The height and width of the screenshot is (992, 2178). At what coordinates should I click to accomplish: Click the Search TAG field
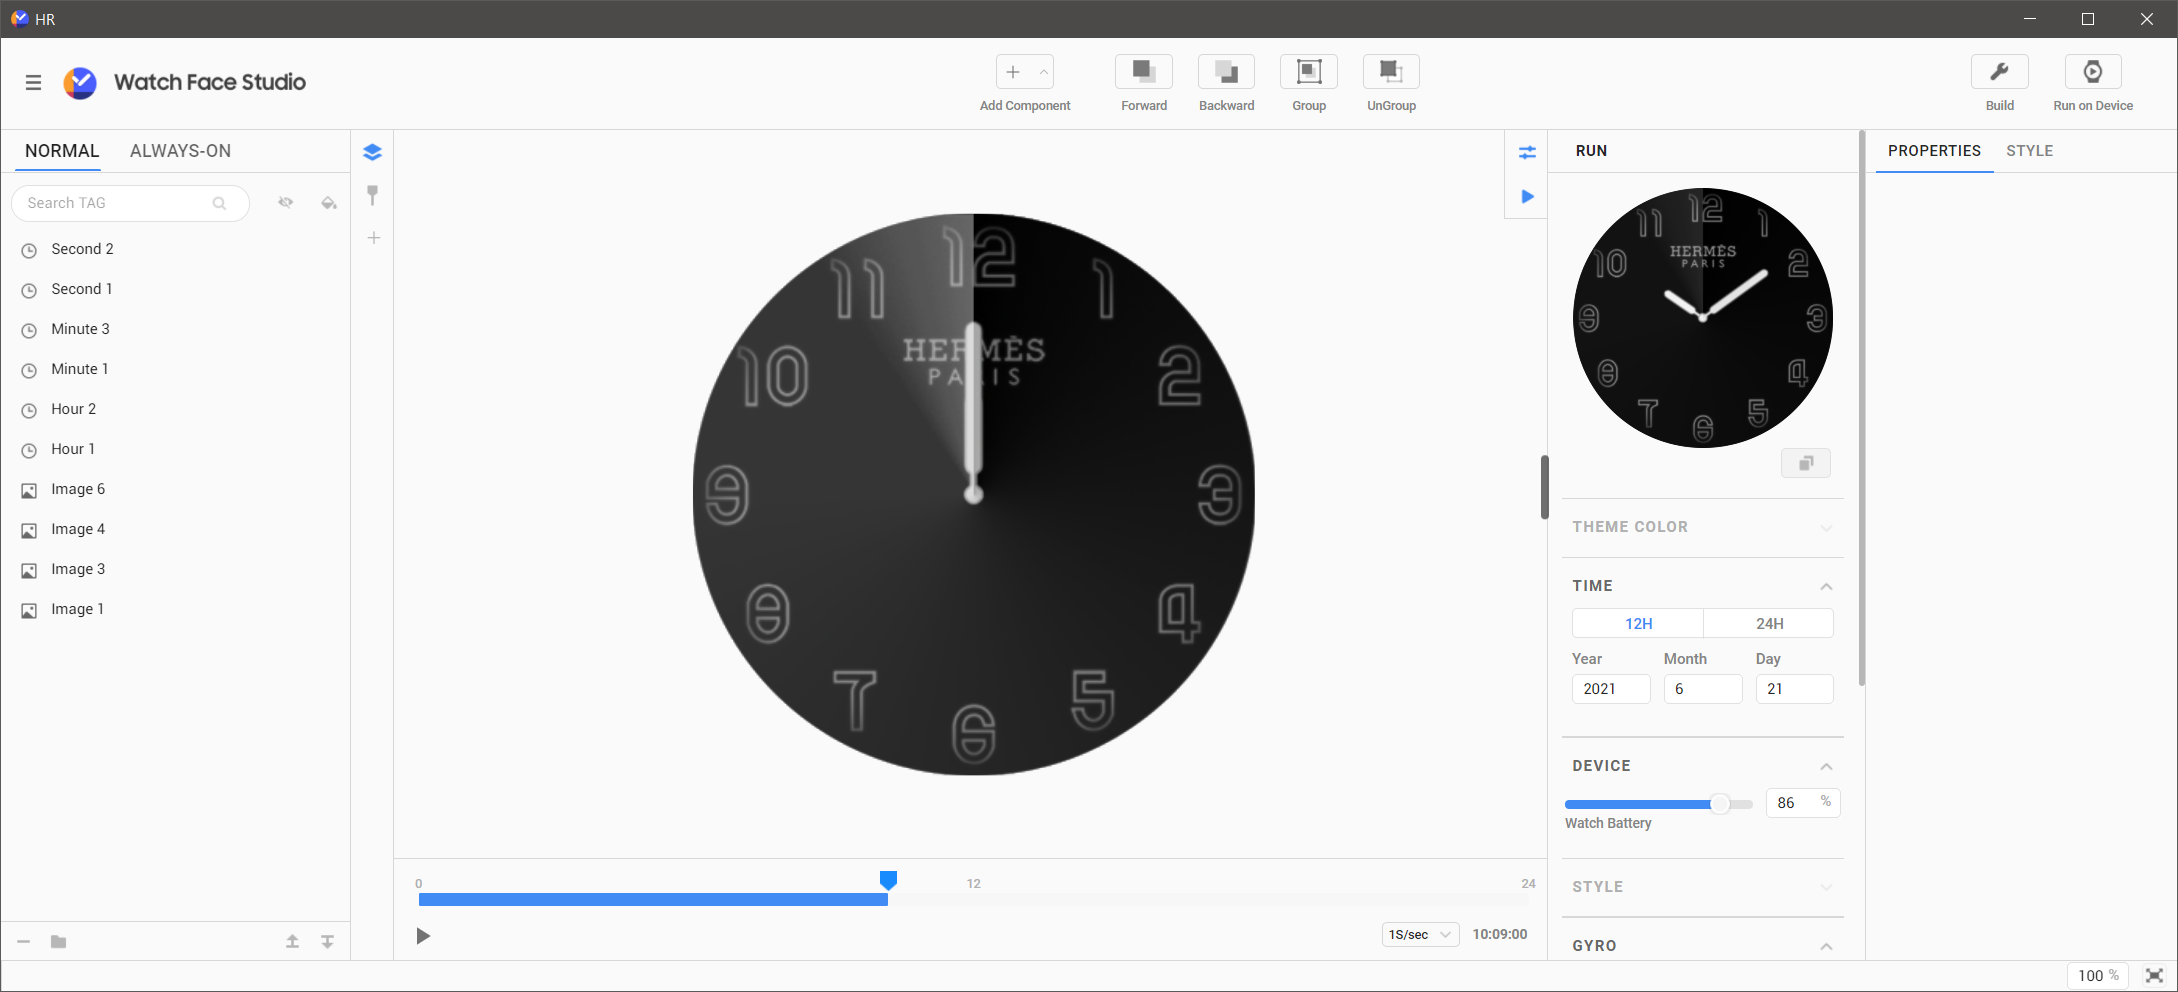[130, 203]
